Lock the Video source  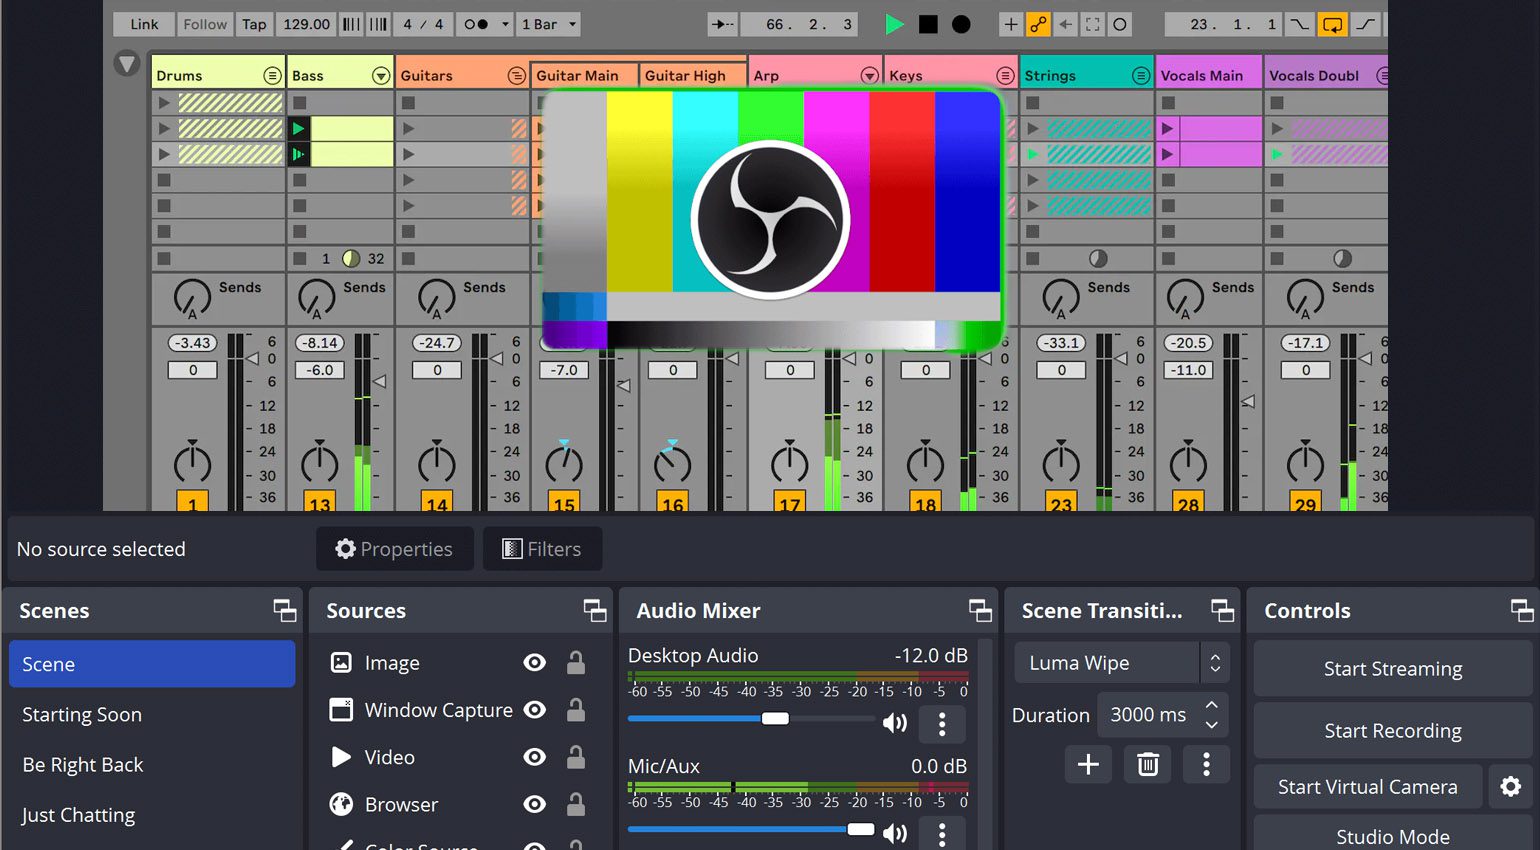coord(576,756)
